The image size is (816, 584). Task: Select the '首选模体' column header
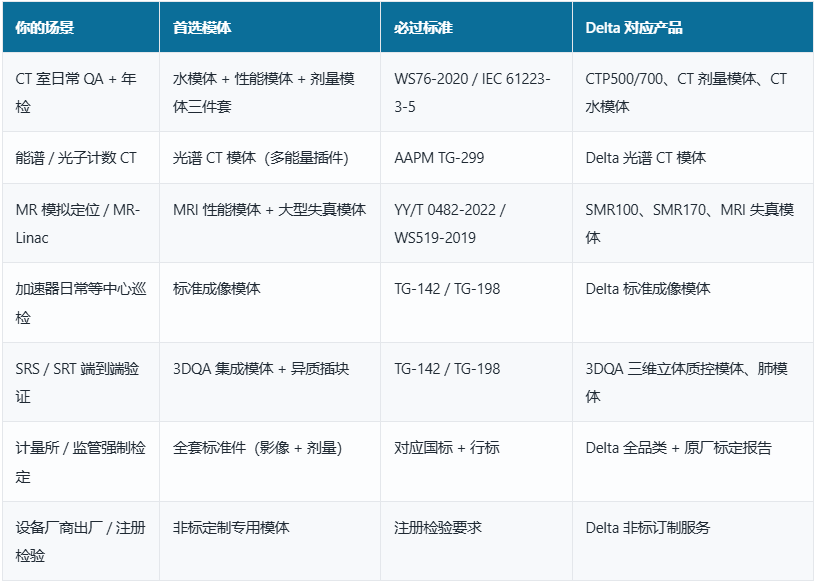pyautogui.click(x=270, y=27)
